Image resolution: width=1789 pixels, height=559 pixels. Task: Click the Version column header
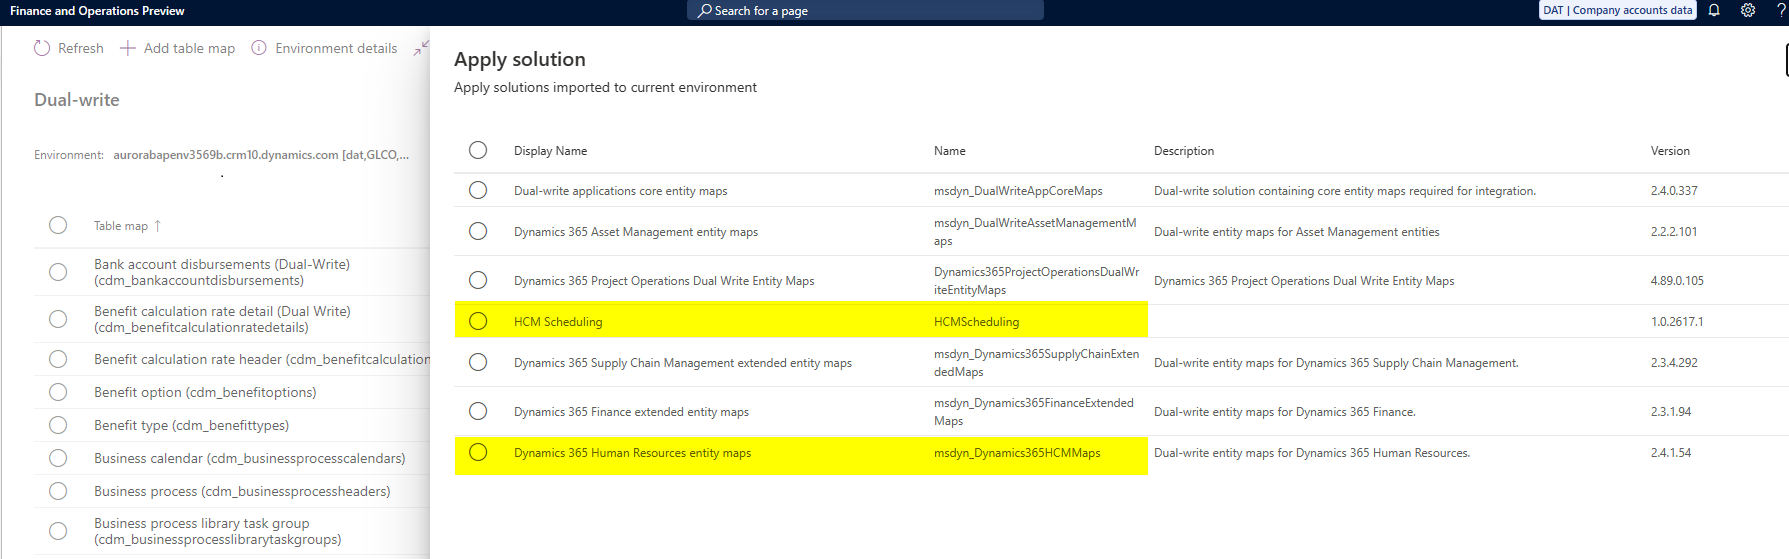tap(1670, 151)
